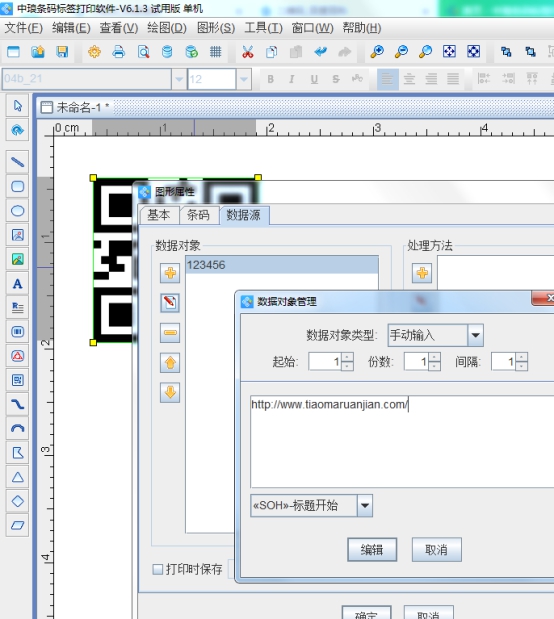Click the scissors cut icon
Image resolution: width=554 pixels, height=619 pixels.
(x=248, y=52)
